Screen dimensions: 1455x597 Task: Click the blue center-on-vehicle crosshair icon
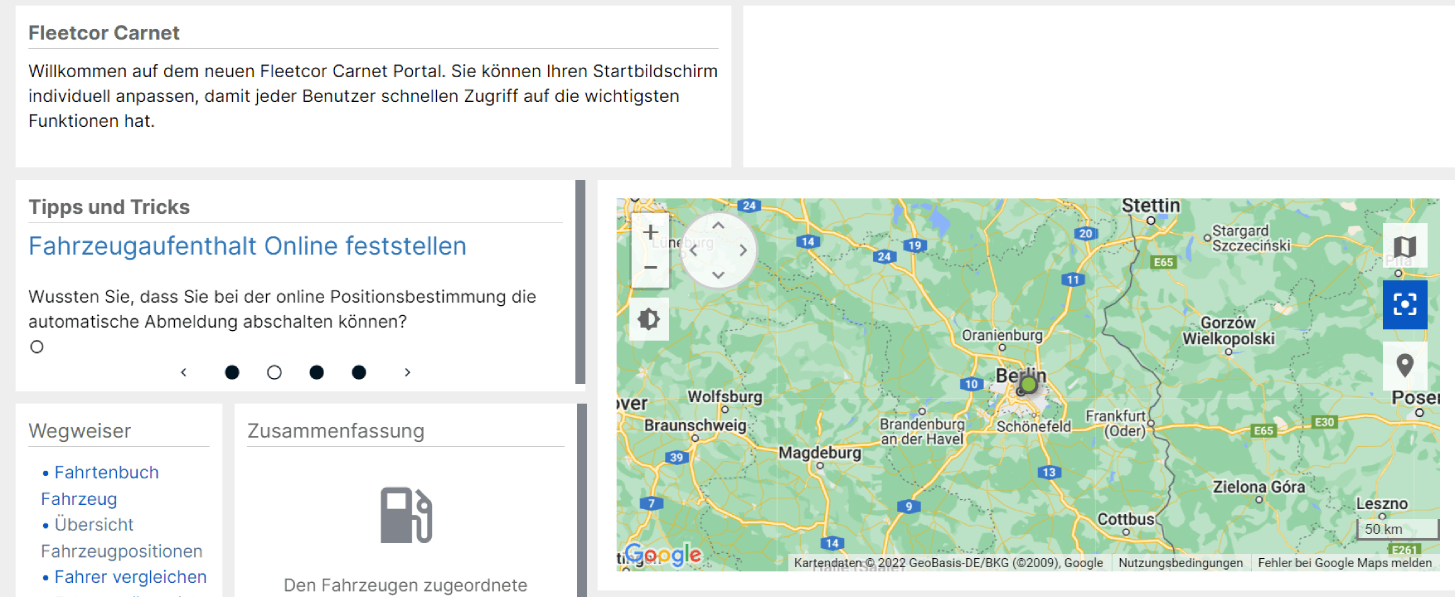coord(1405,305)
